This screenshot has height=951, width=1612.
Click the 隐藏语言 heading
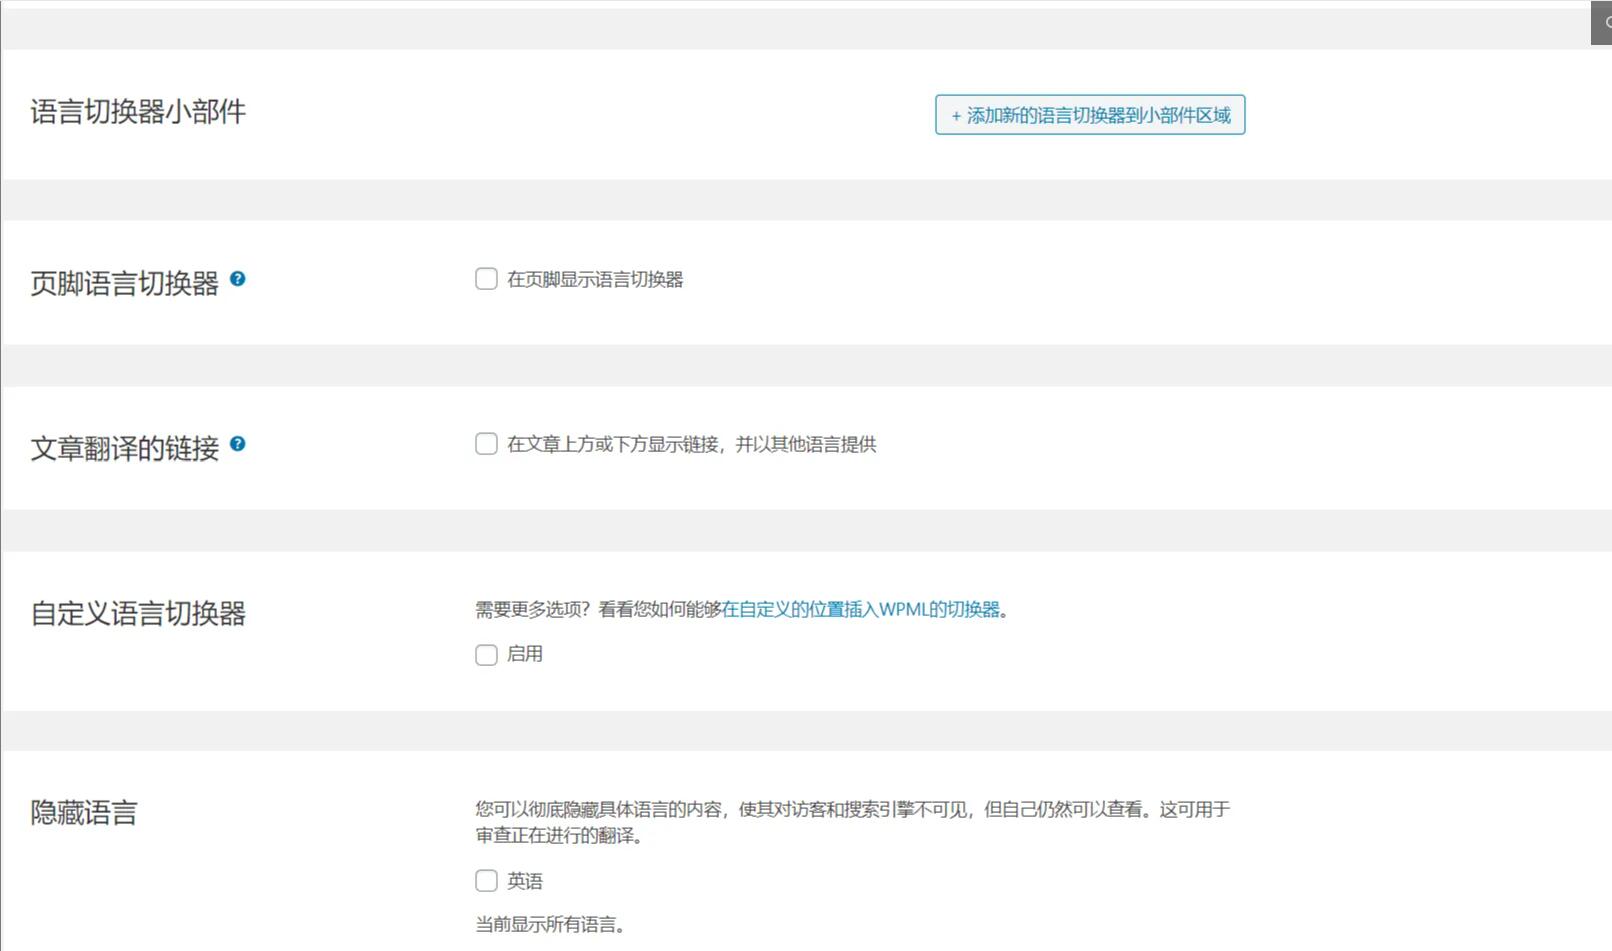[x=84, y=812]
